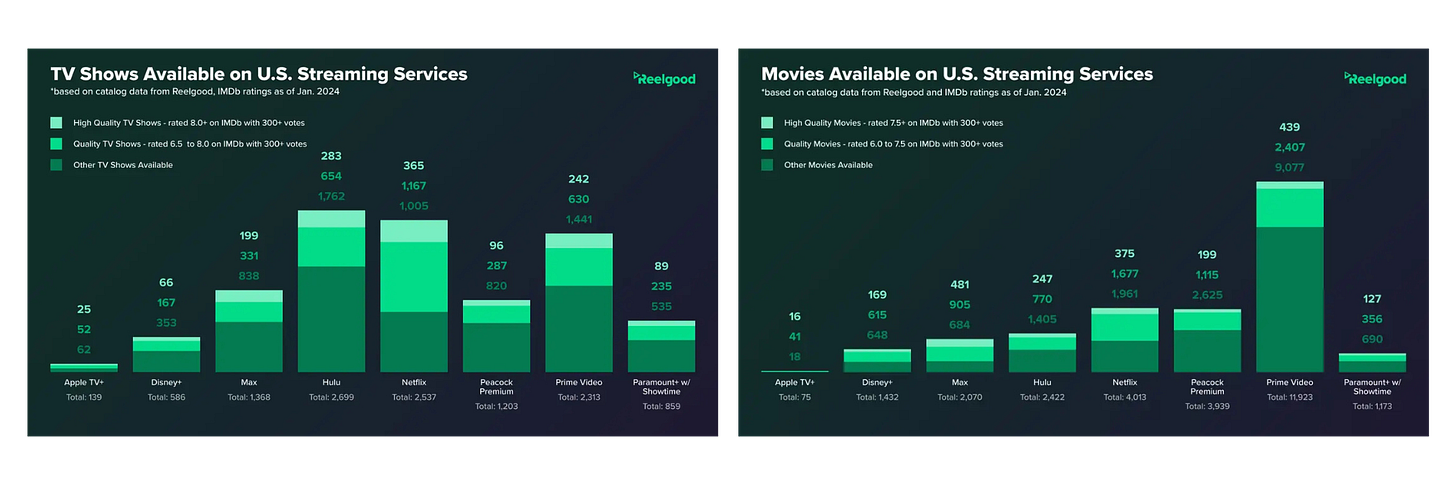Click the 'Prime Video' label in the TV Shows chart
Image resolution: width=1456 pixels, height=485 pixels.
(x=579, y=382)
